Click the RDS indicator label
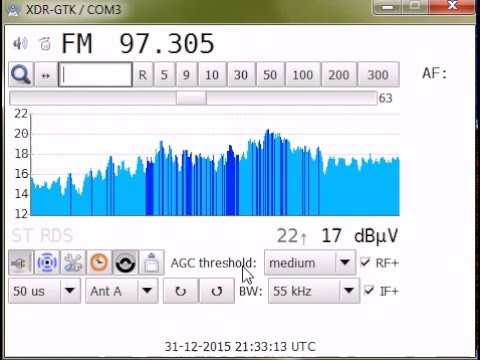Image resolution: width=480 pixels, height=360 pixels. [x=56, y=236]
